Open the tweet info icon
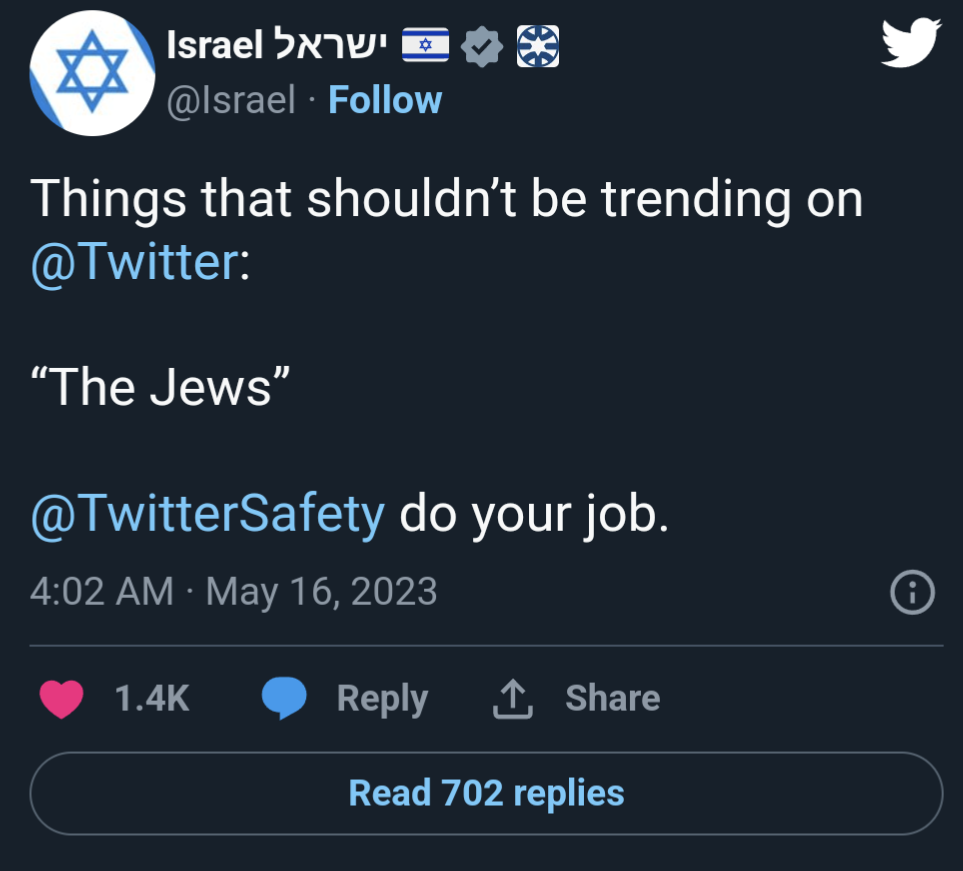963x871 pixels. click(911, 594)
